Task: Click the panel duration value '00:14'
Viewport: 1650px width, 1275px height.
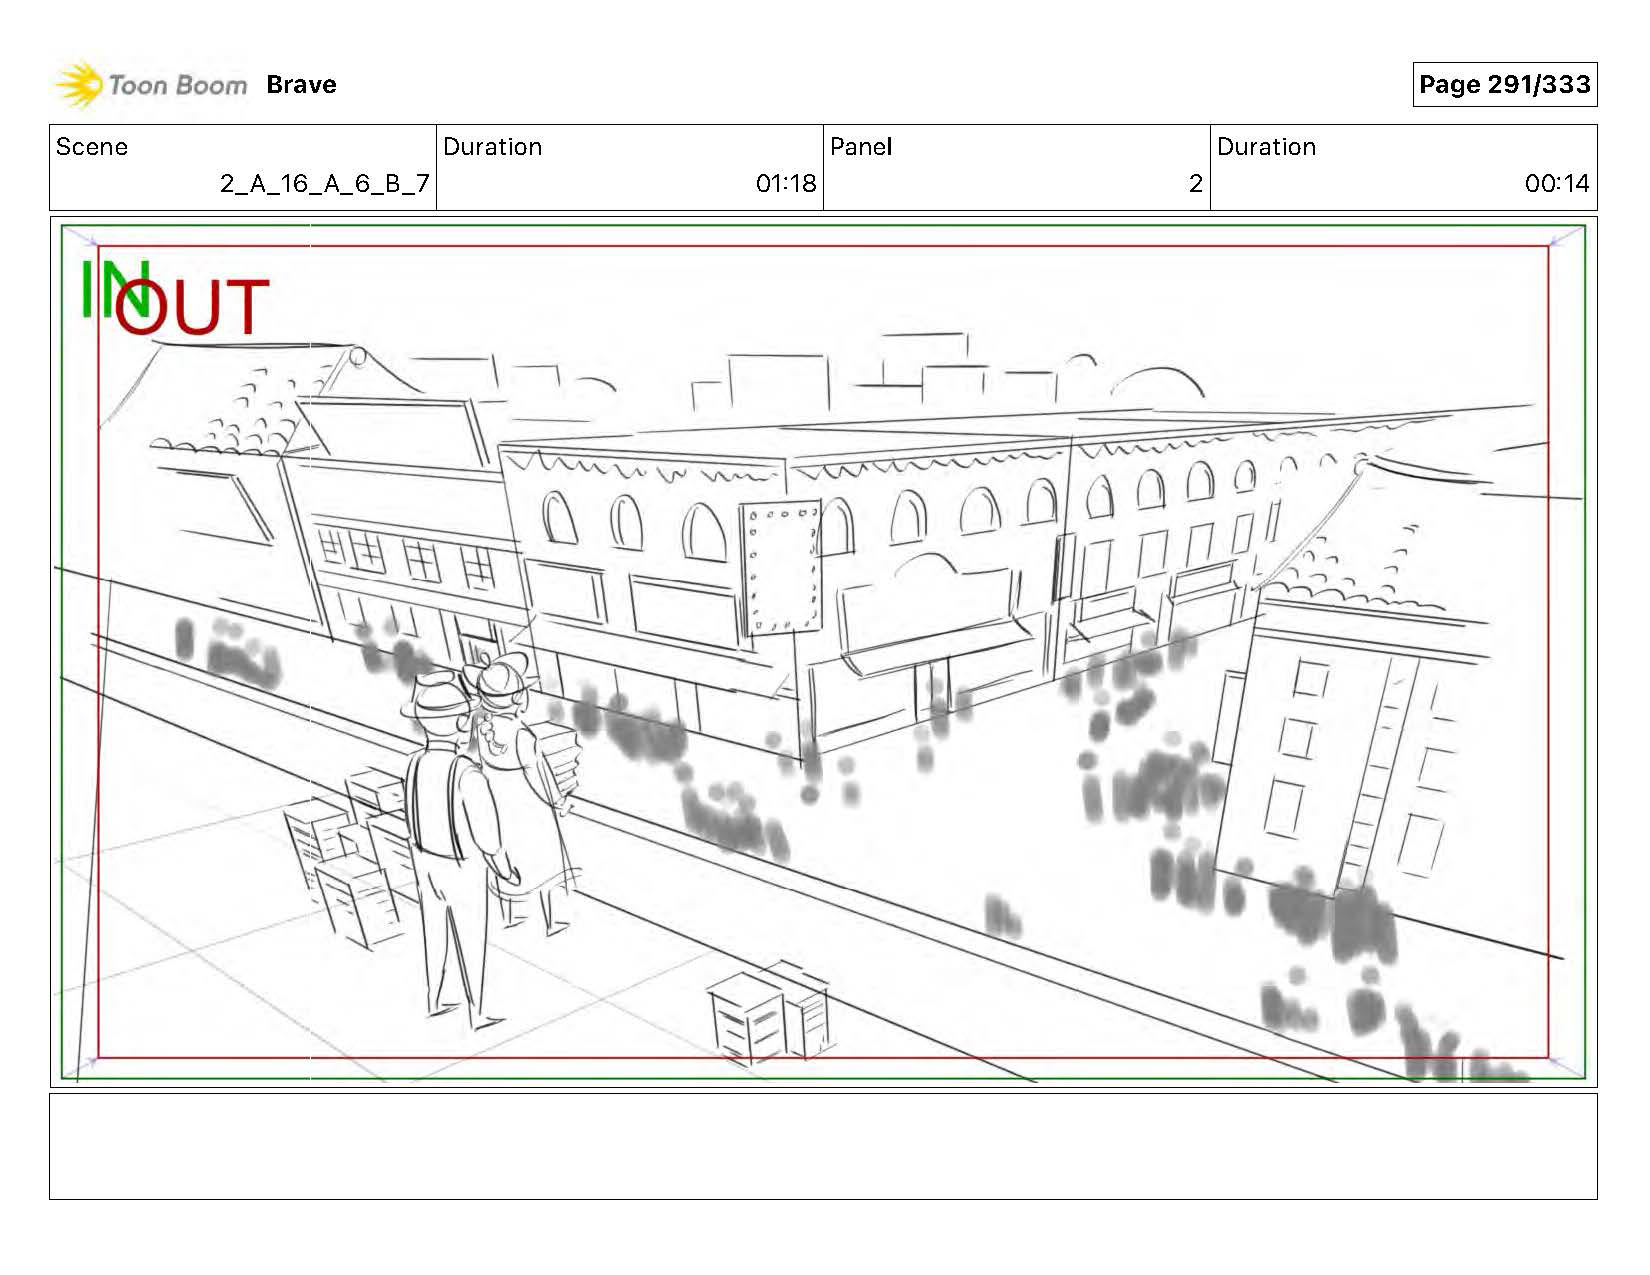Action: tap(1557, 184)
